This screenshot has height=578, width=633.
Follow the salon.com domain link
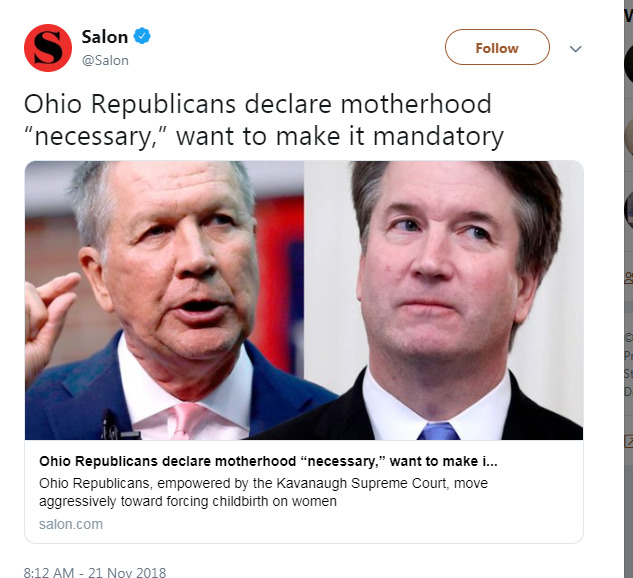(x=71, y=524)
